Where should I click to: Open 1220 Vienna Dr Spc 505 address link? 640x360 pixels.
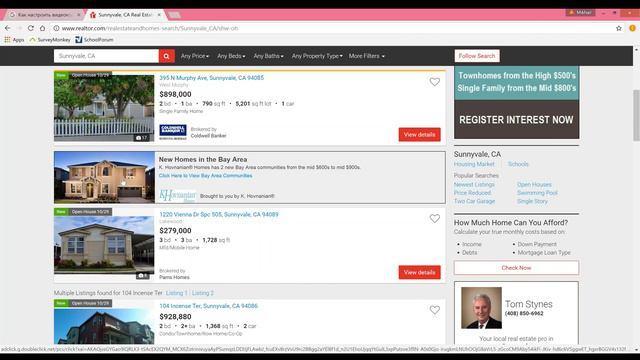[x=219, y=214]
